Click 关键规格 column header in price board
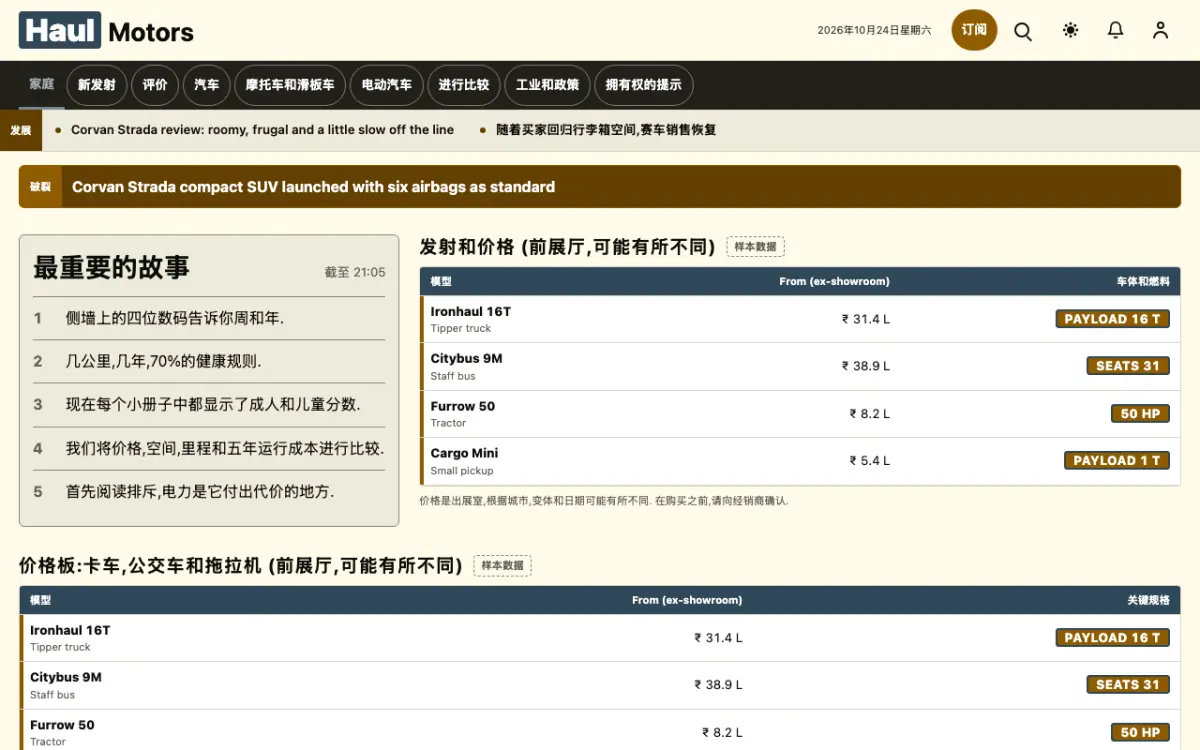1200x750 pixels. click(x=1148, y=601)
